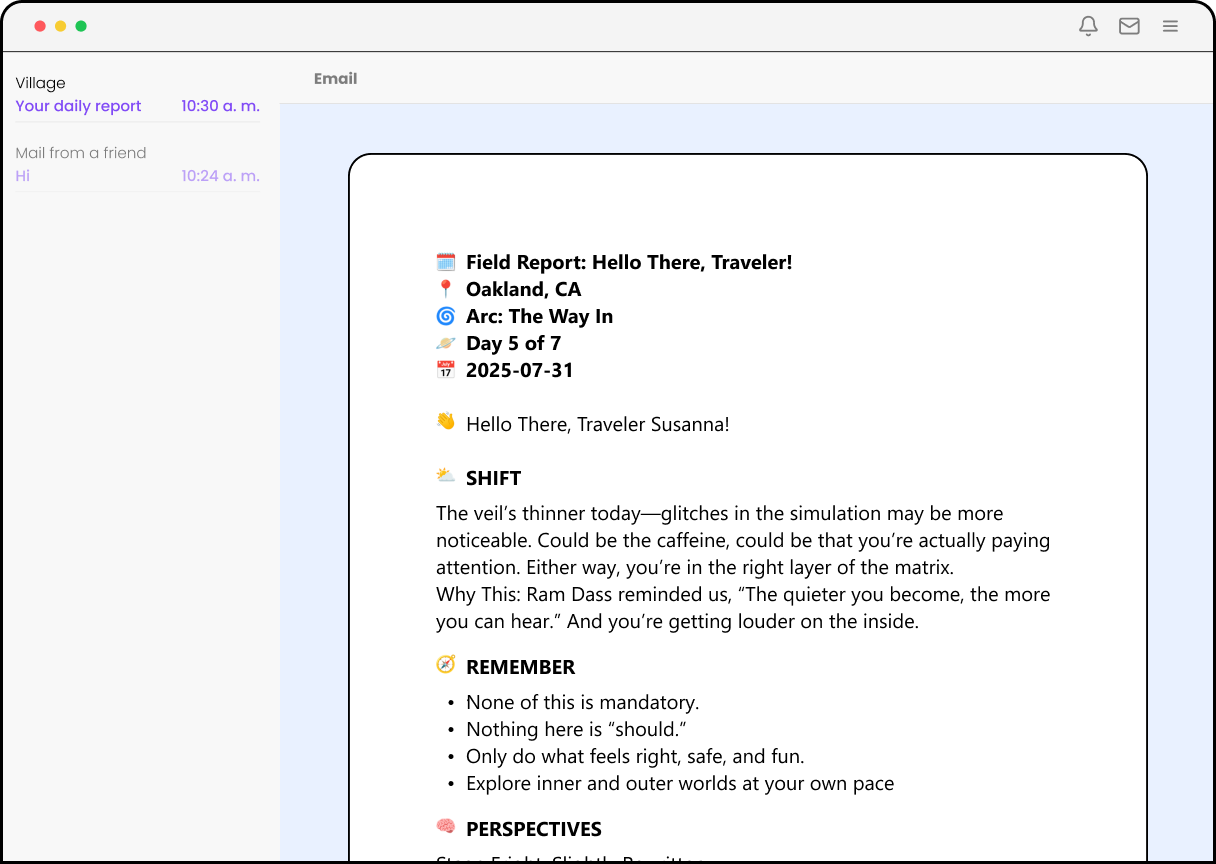1216x864 pixels.
Task: Click the yellow minimize window dot
Action: (x=60, y=26)
